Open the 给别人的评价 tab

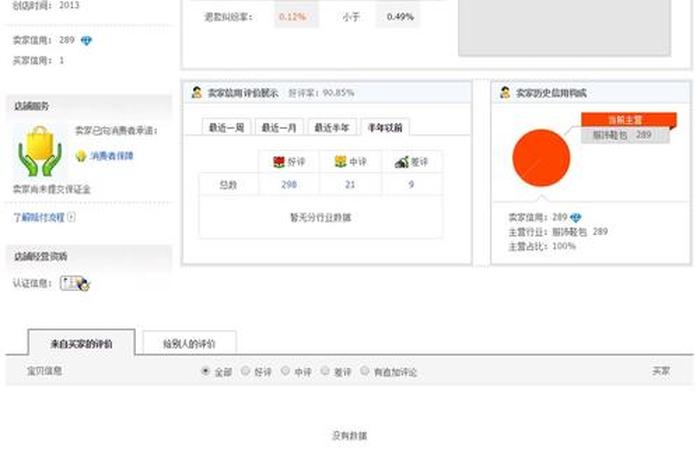point(190,343)
